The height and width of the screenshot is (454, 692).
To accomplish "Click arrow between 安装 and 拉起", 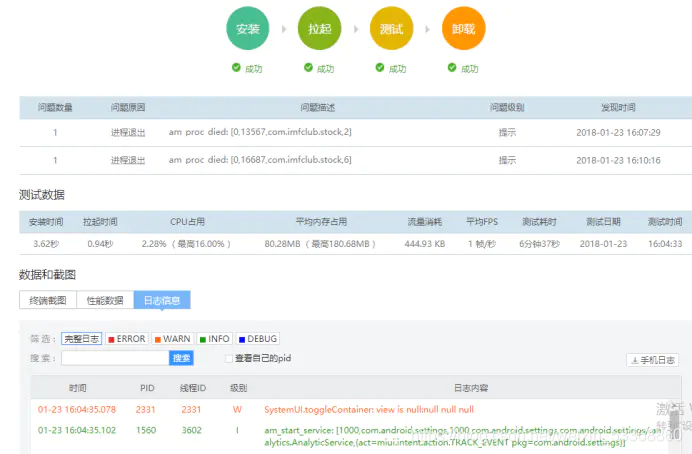I will pyautogui.click(x=284, y=29).
